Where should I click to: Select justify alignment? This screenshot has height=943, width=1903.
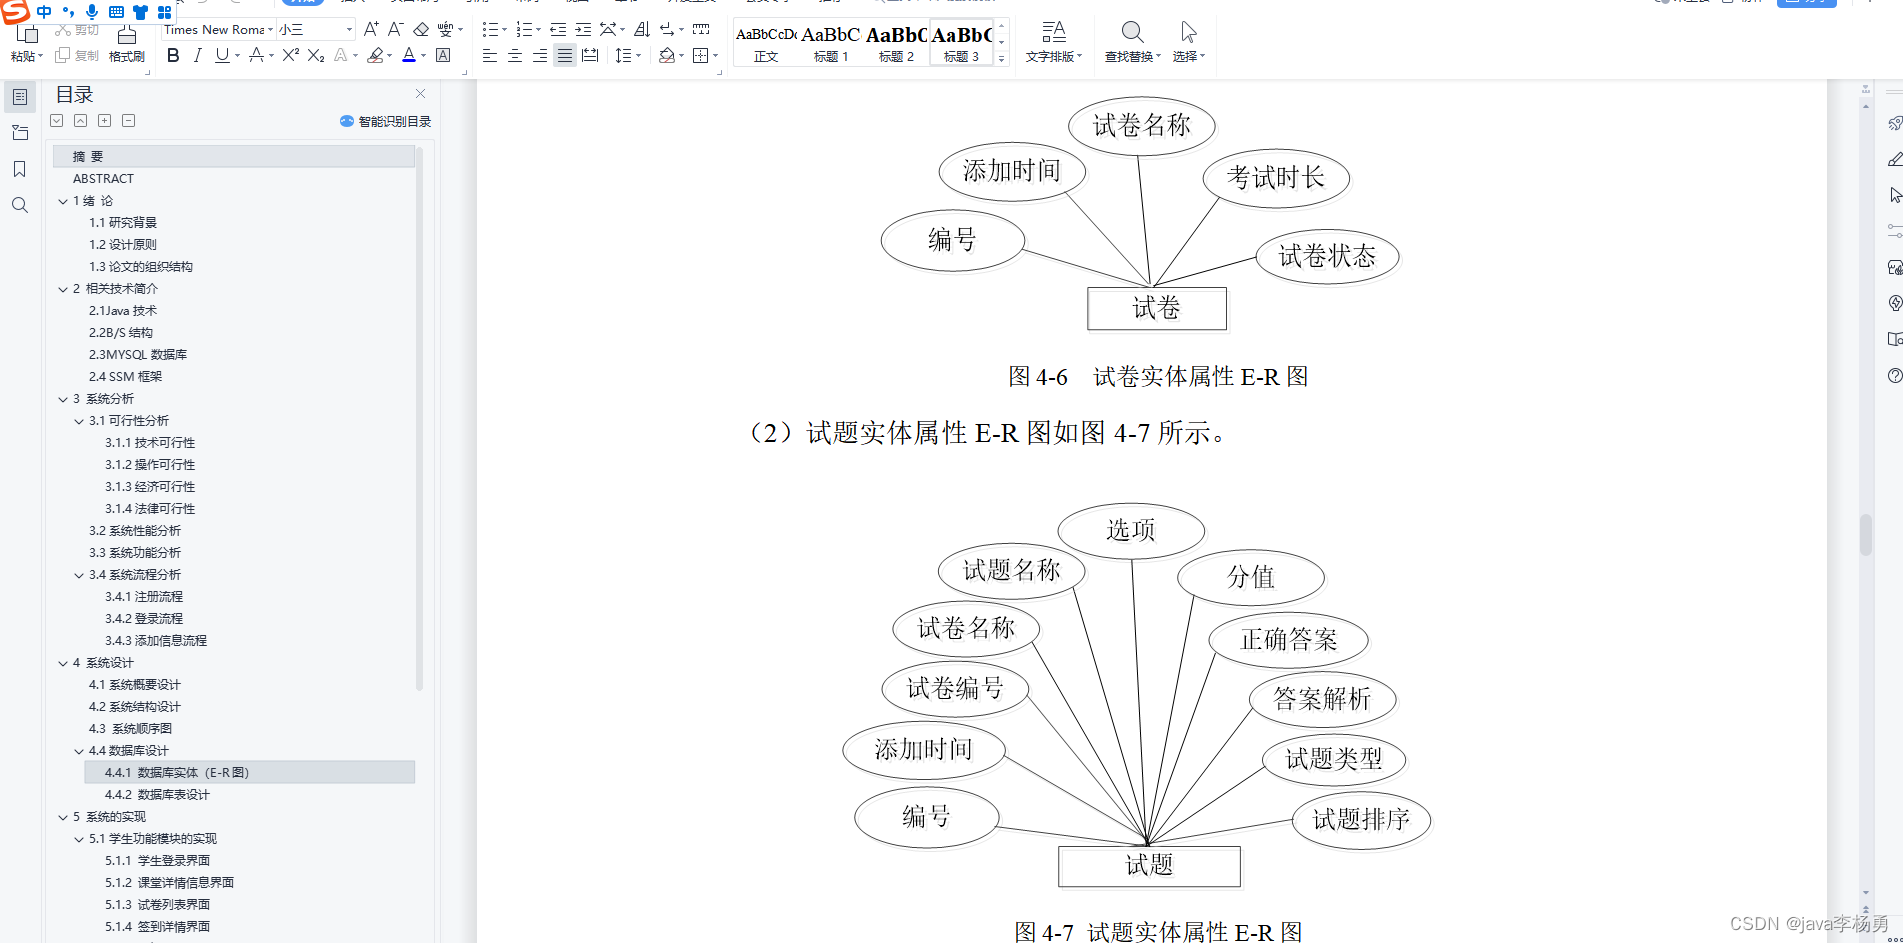[x=565, y=56]
